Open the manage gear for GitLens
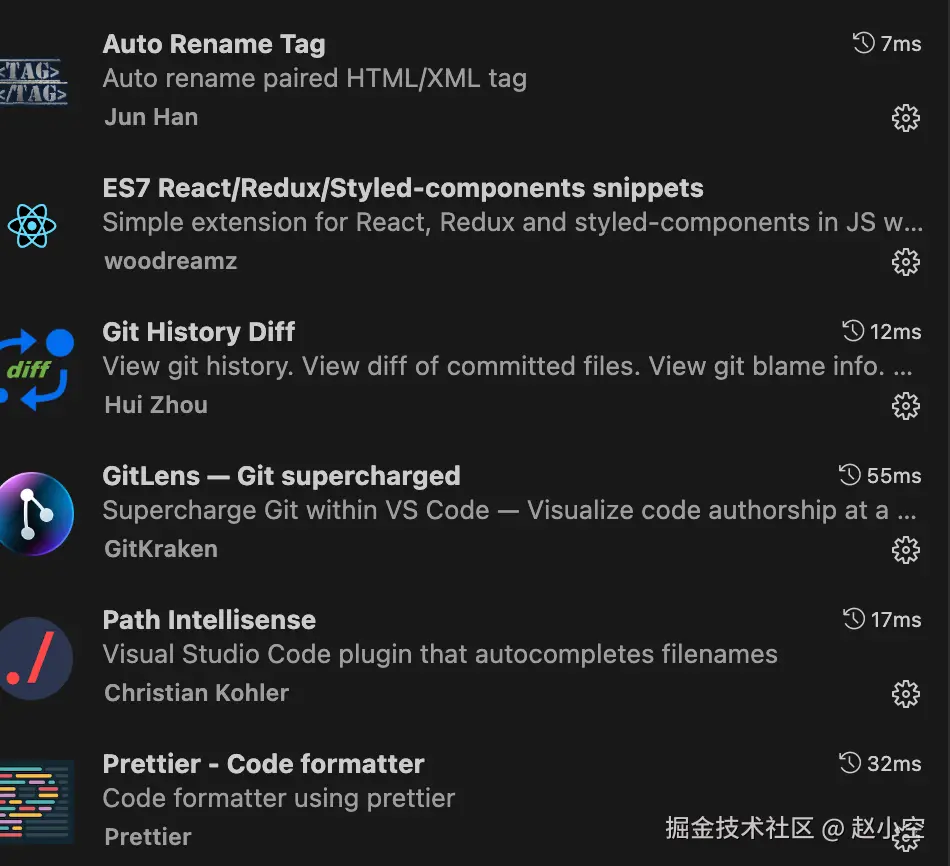 click(x=905, y=550)
